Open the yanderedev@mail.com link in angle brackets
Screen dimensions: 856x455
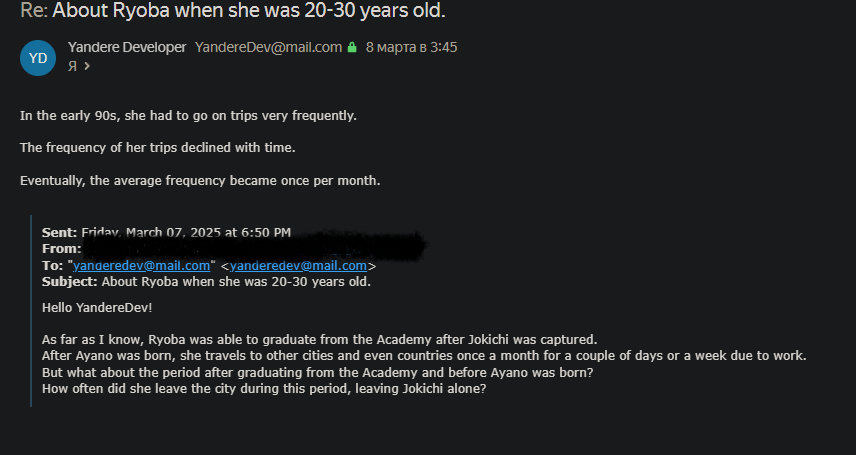pyautogui.click(x=298, y=265)
